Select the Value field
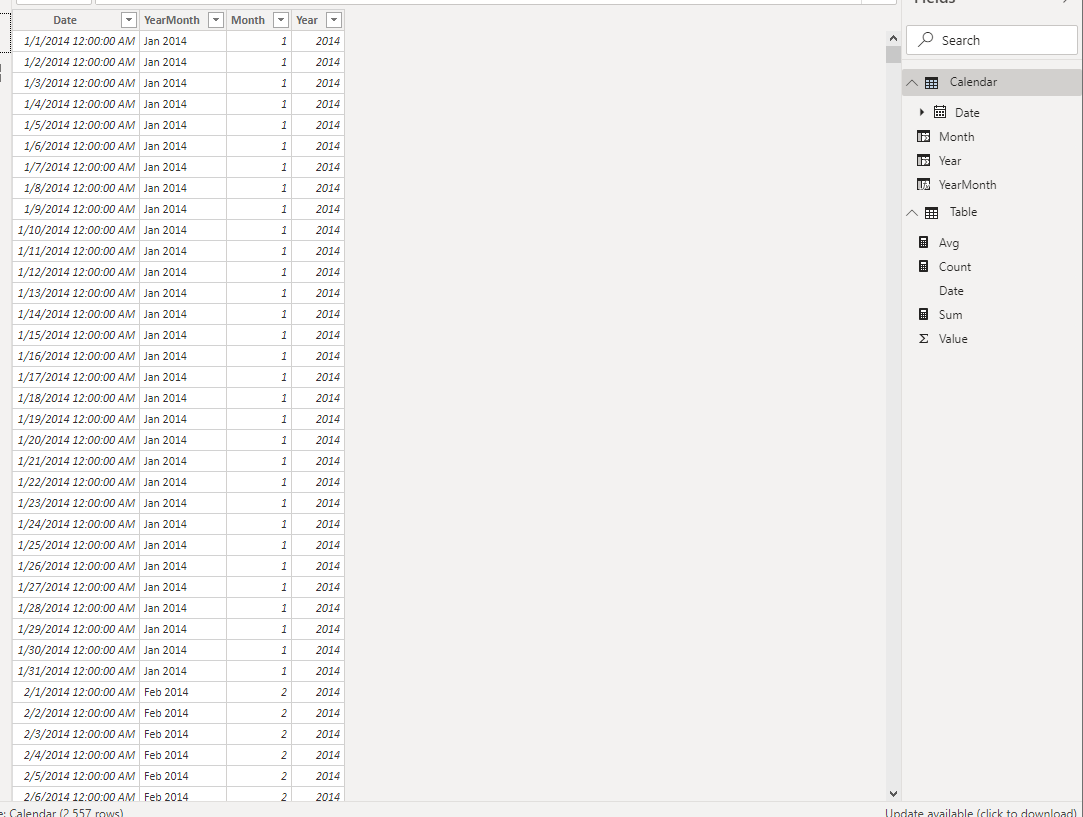1083x817 pixels. pyautogui.click(x=953, y=339)
